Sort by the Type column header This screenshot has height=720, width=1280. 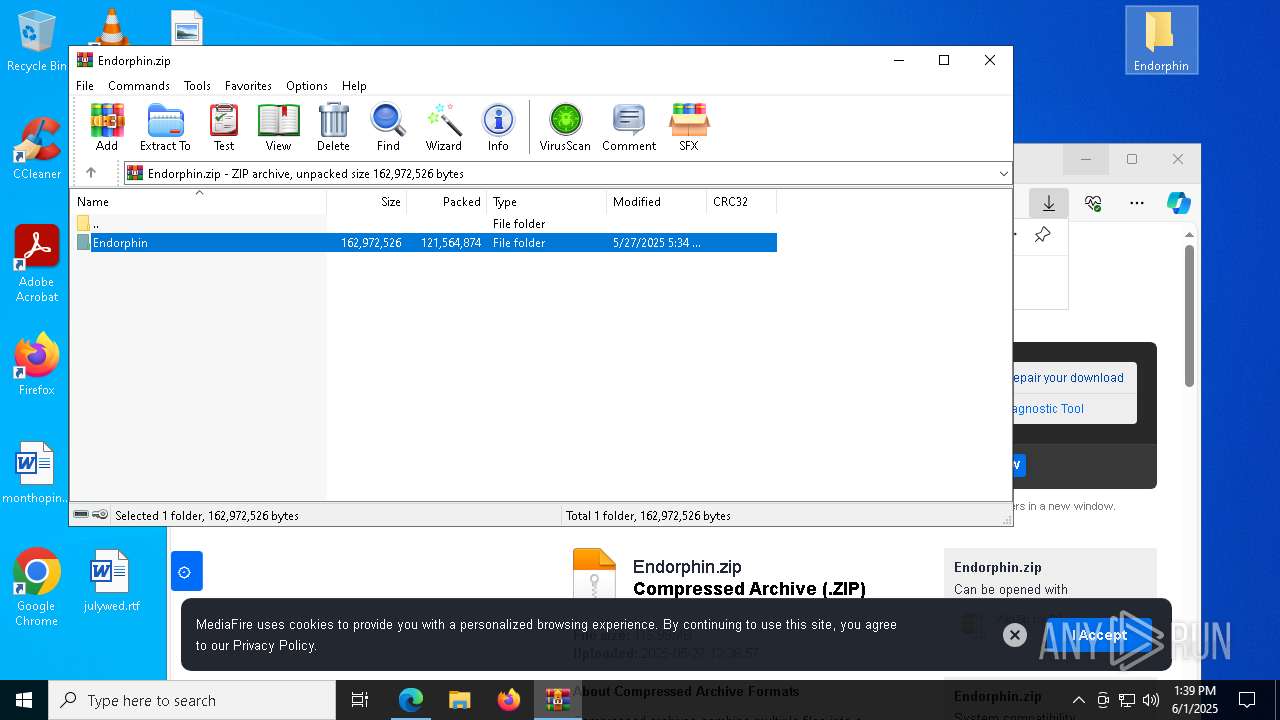pos(547,202)
